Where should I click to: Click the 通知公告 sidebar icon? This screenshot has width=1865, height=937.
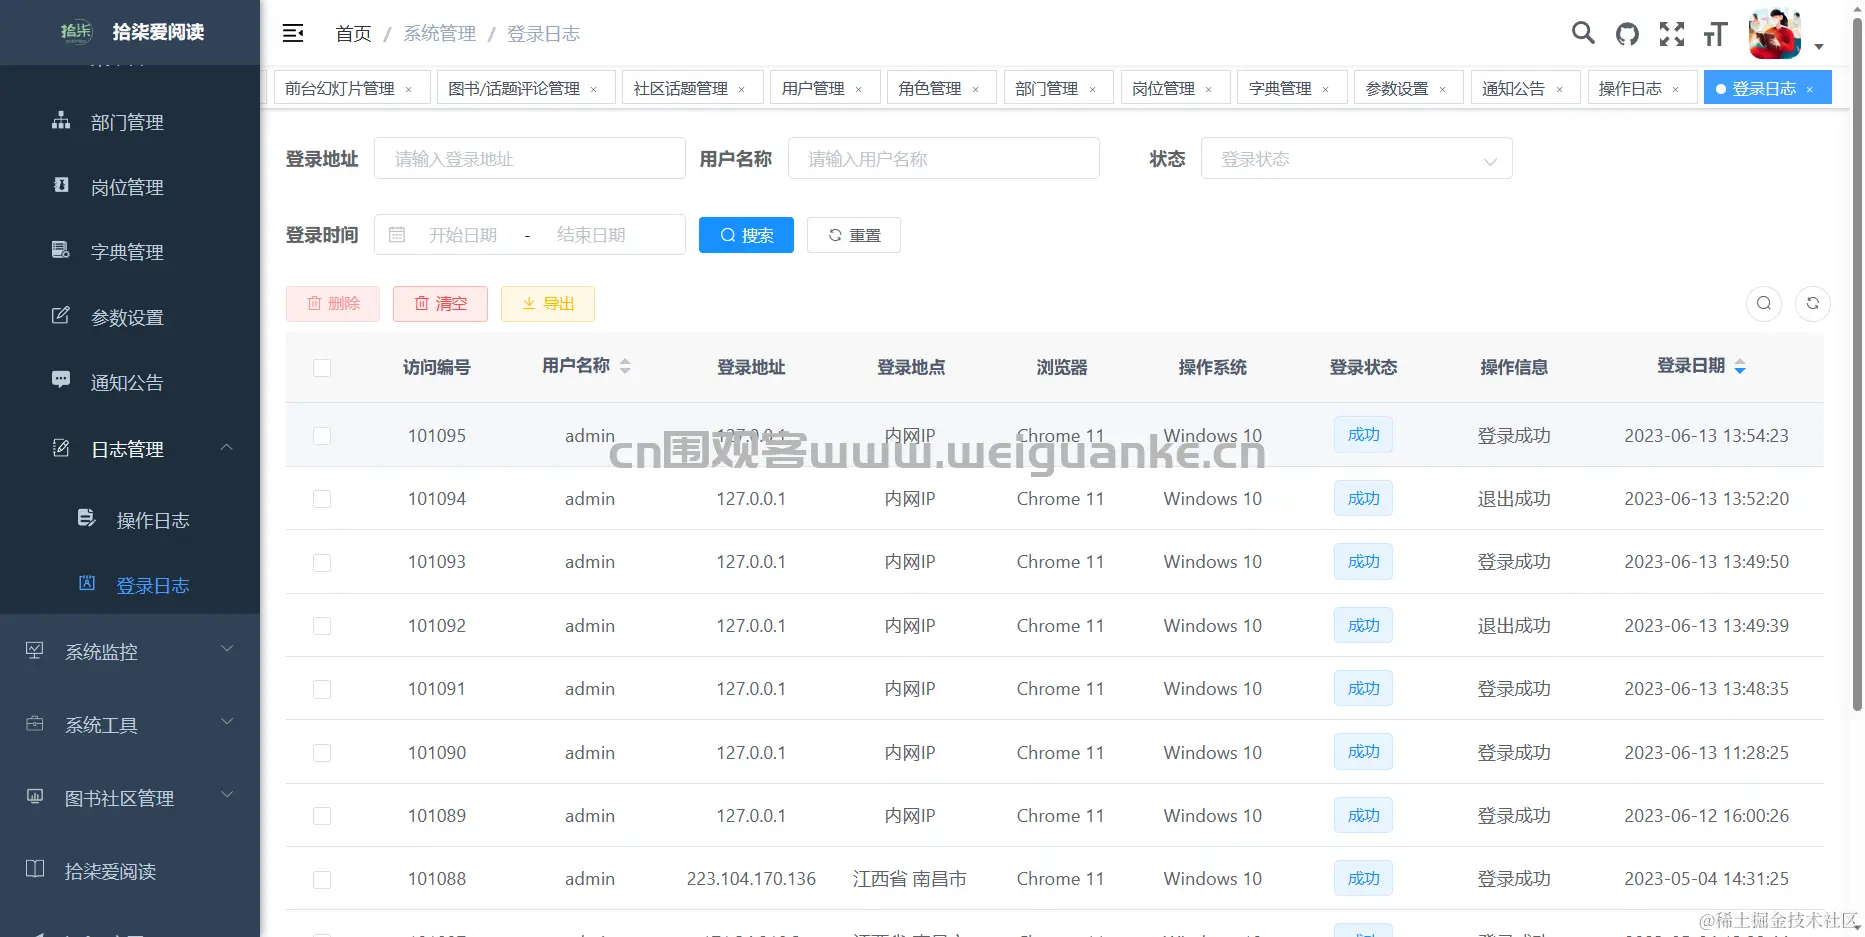pyautogui.click(x=61, y=381)
